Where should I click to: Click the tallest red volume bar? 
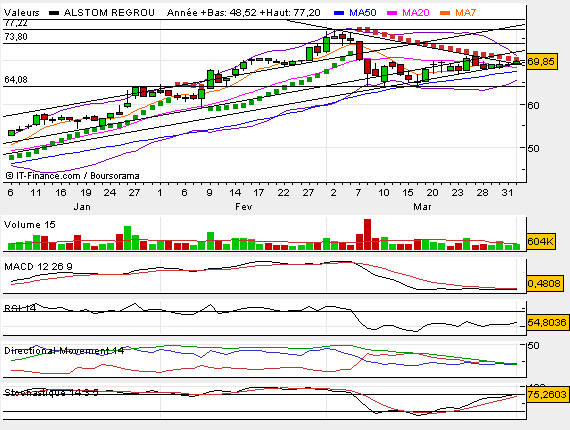(368, 234)
